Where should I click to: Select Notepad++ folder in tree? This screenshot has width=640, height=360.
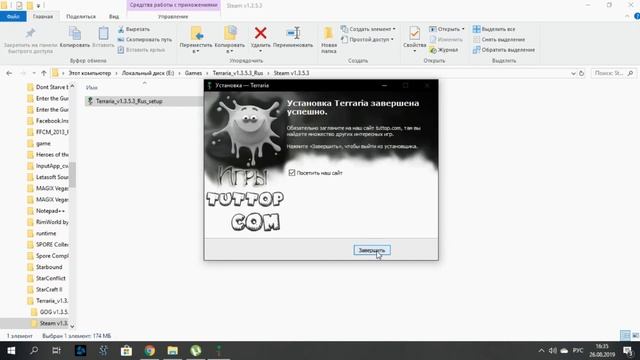[x=46, y=211]
